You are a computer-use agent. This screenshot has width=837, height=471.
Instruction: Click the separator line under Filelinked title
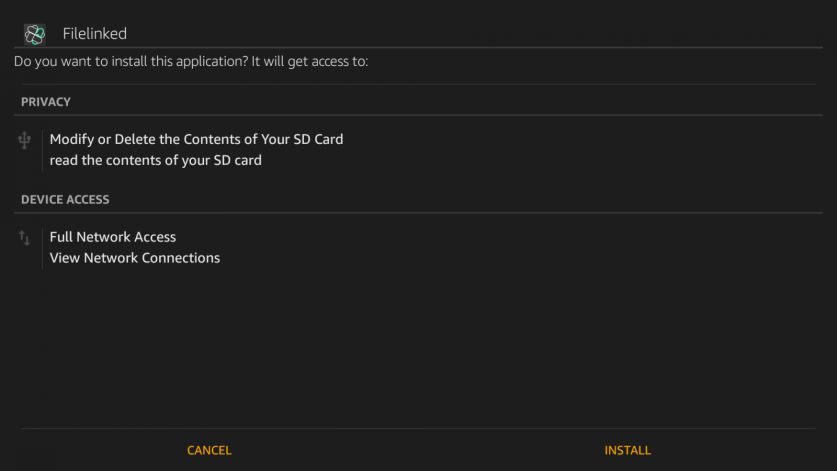pos(418,47)
